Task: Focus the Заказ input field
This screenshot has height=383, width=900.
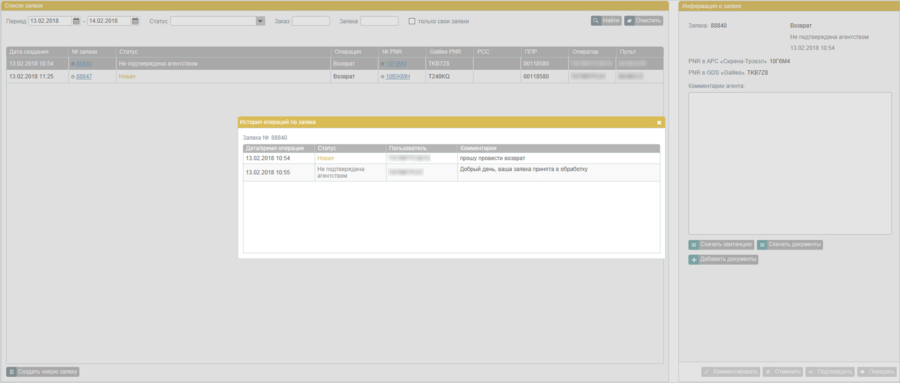Action: click(x=311, y=21)
